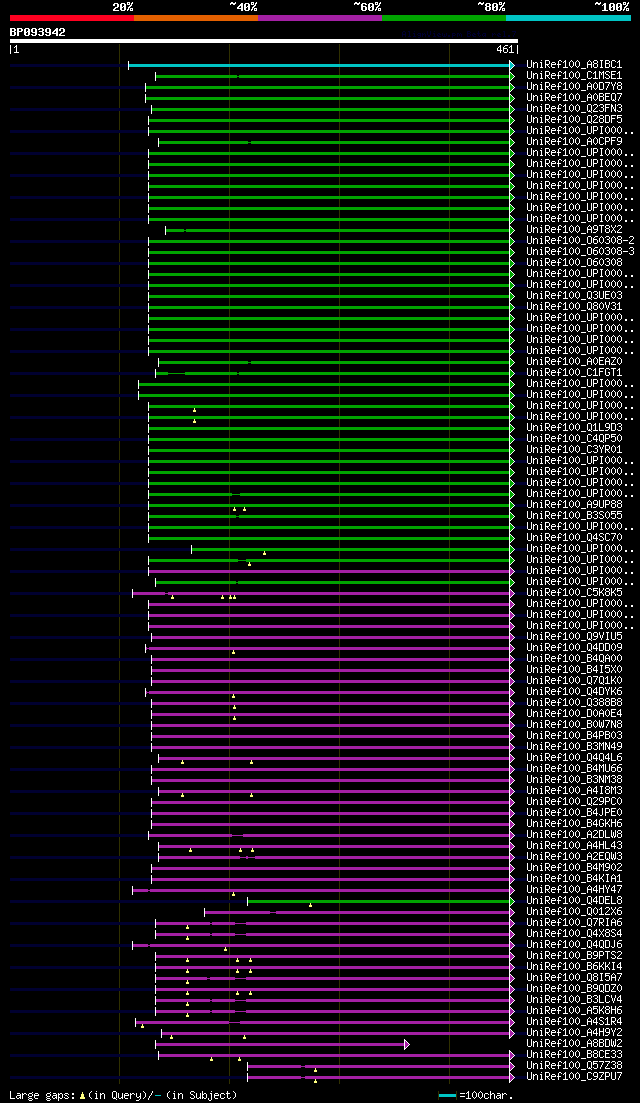Click on UniRef100_A2EQW3
Screen dimensions: 640x1103
[x=574, y=857]
